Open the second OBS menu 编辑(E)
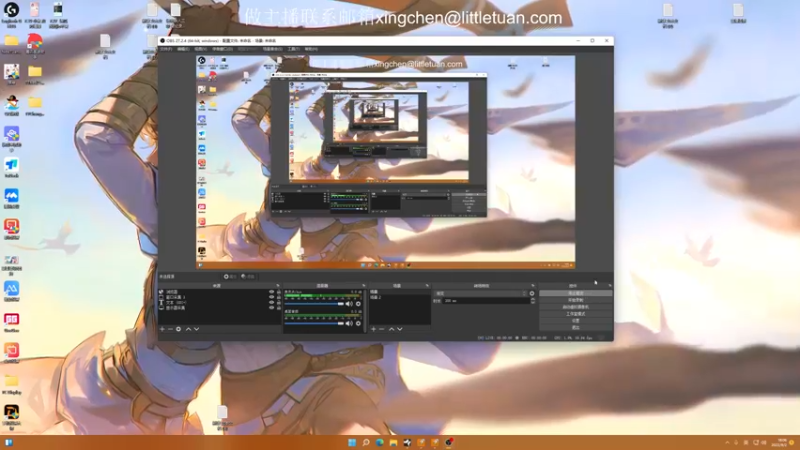Screen dimensions: 800x450 (x=183, y=49)
